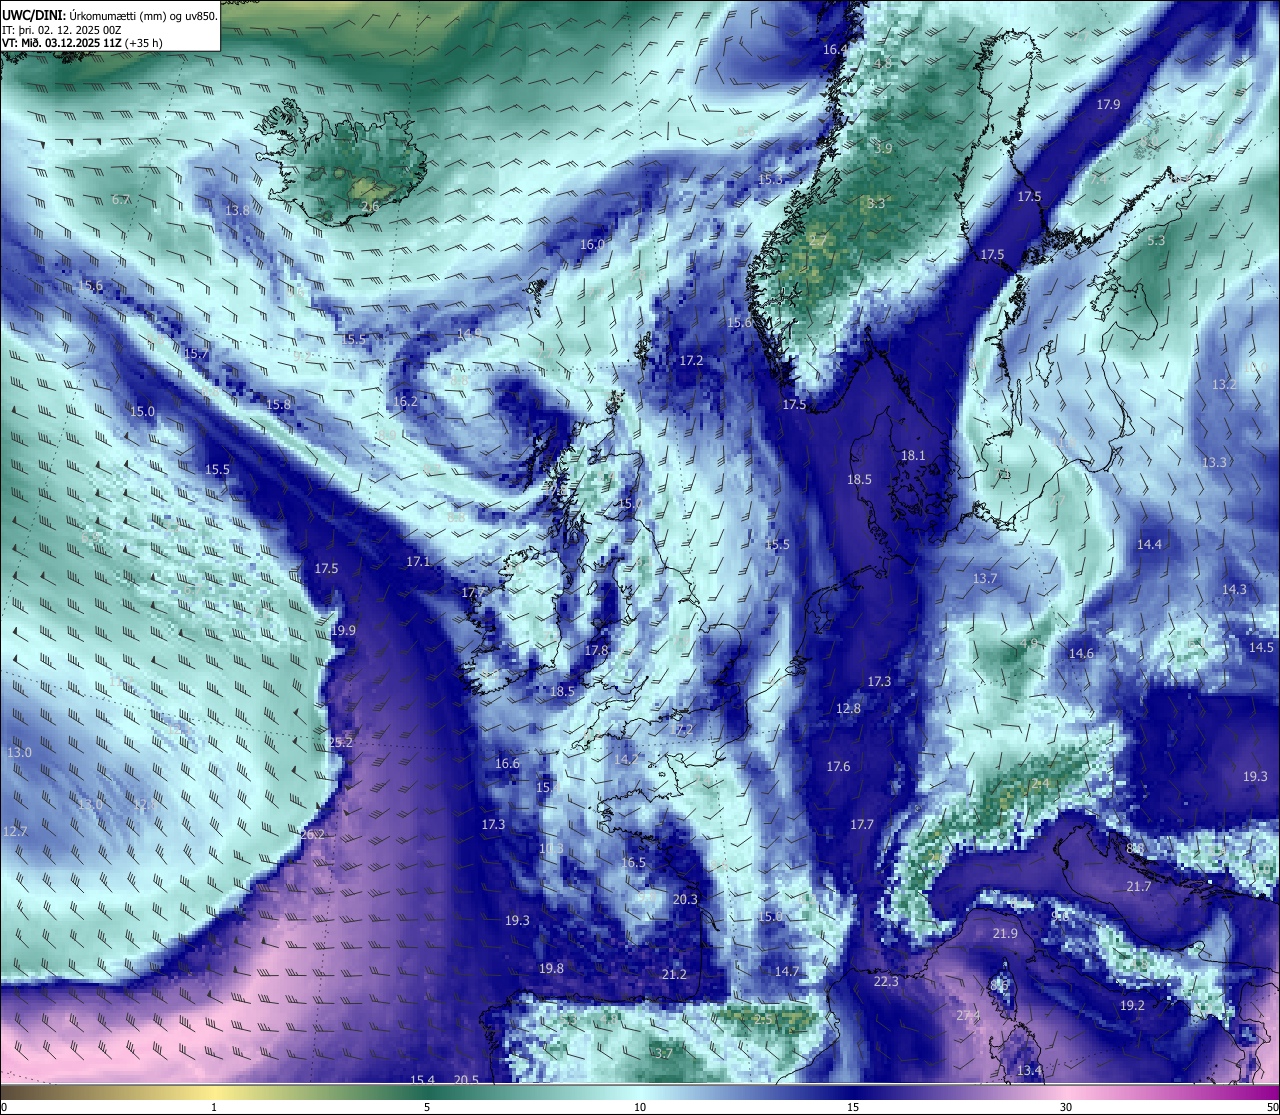Click the 6.7 value in the northwest
This screenshot has height=1115, width=1280.
point(120,200)
